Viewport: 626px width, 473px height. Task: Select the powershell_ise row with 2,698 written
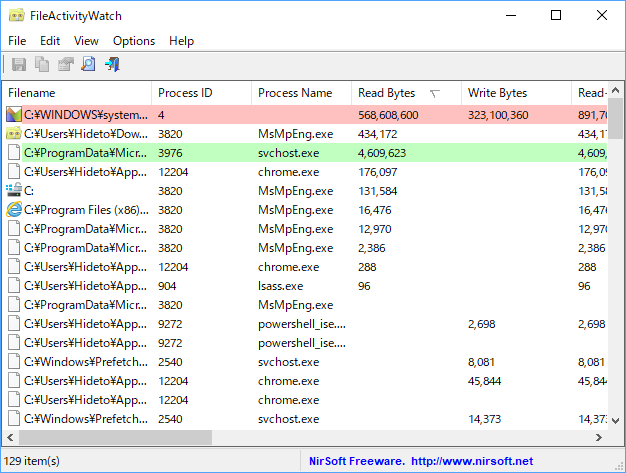305,324
